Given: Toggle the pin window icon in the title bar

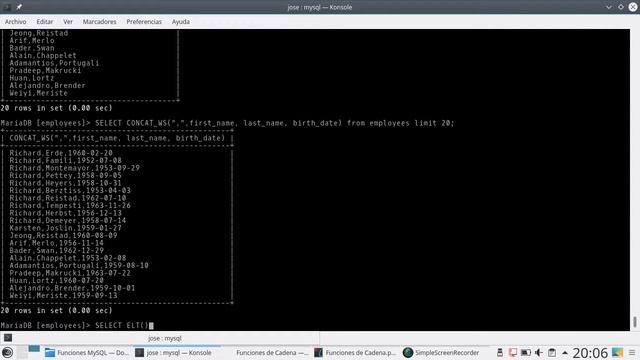Looking at the screenshot, I should (x=19, y=7).
